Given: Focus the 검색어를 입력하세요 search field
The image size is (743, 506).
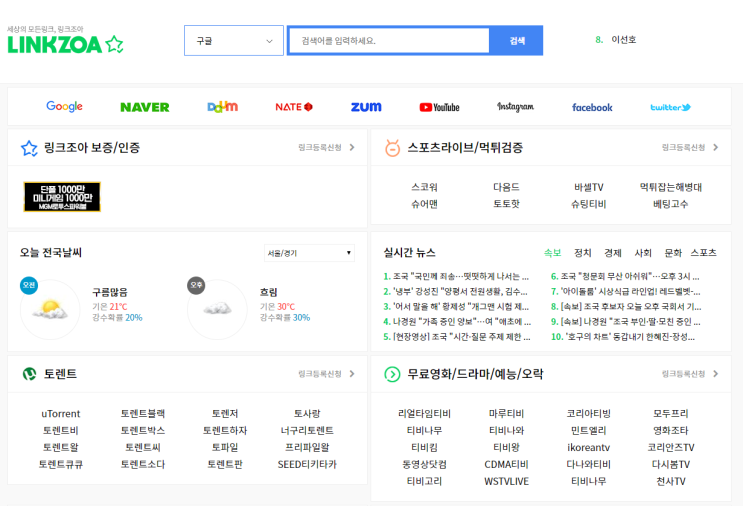Looking at the screenshot, I should [x=389, y=41].
